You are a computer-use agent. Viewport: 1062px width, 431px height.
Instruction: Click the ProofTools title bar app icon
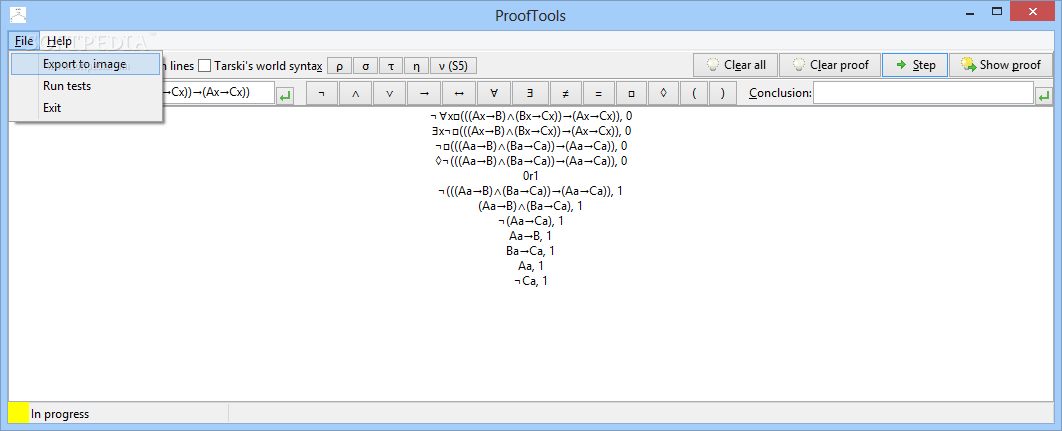(x=18, y=14)
